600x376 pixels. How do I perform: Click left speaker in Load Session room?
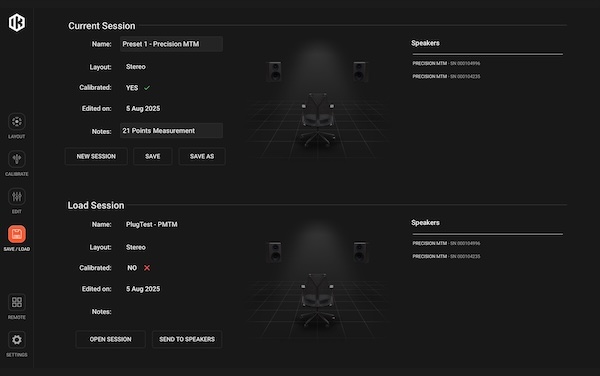click(x=275, y=252)
